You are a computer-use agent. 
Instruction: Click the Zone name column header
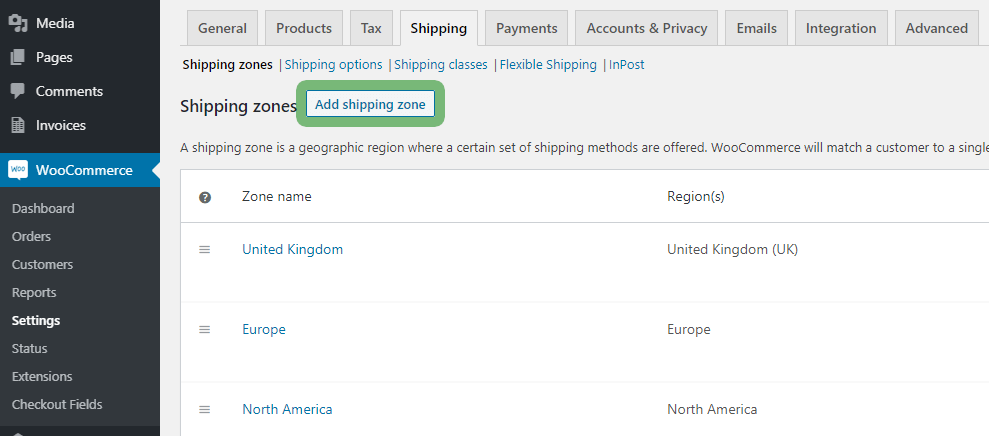click(277, 196)
